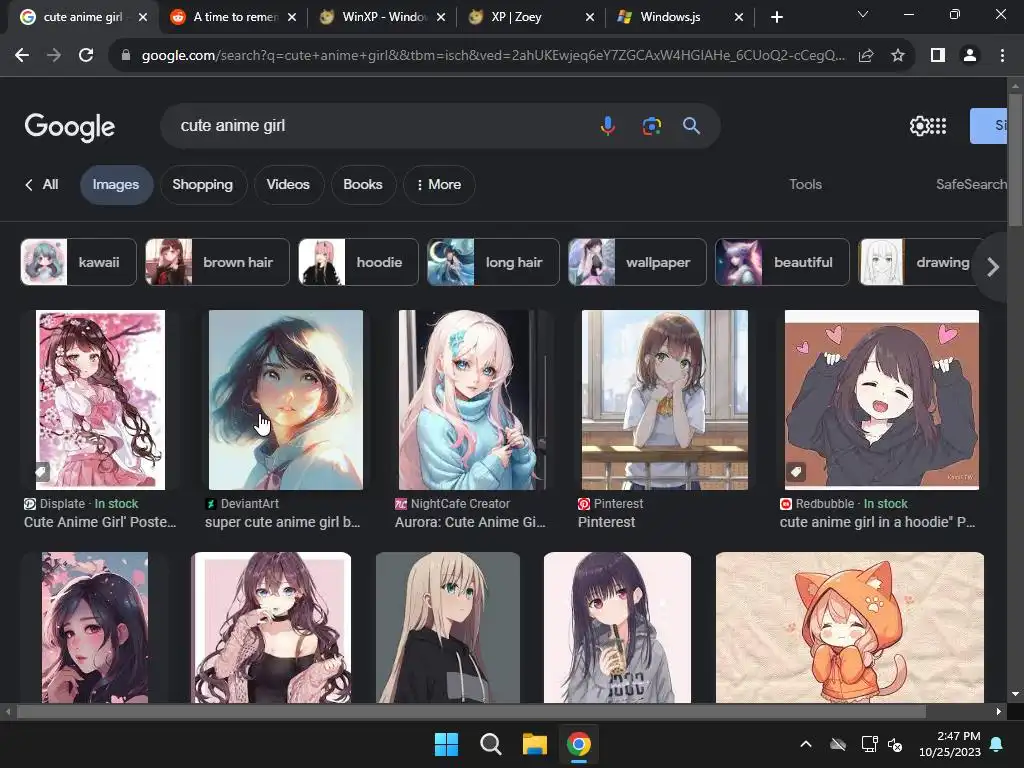
Task: Reload the current page
Action: 86,56
